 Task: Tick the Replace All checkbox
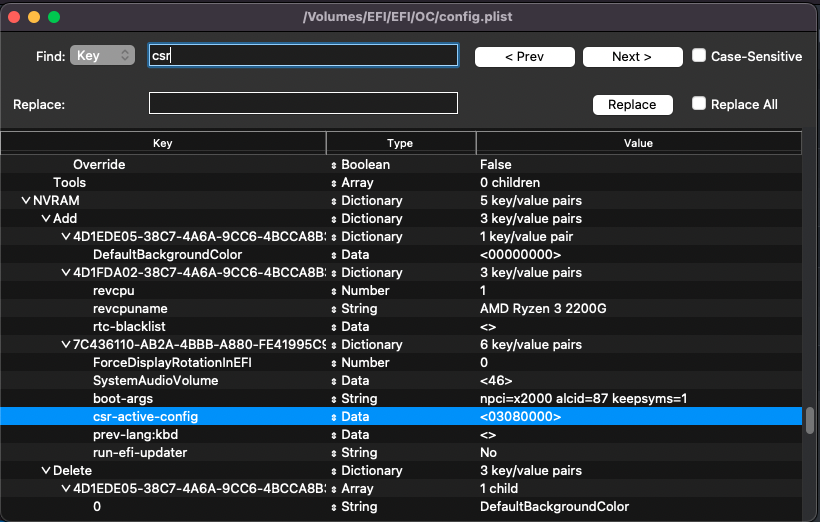tap(700, 104)
